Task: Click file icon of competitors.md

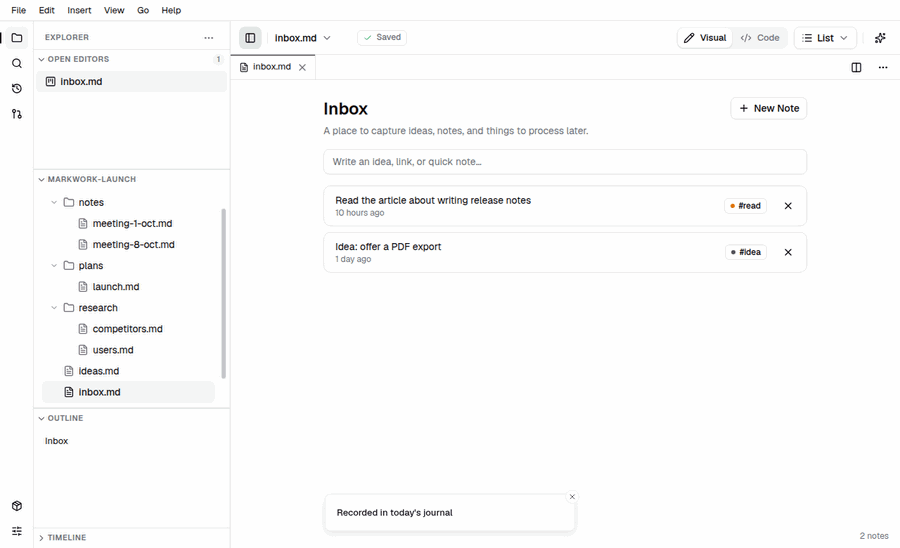Action: 83,329
